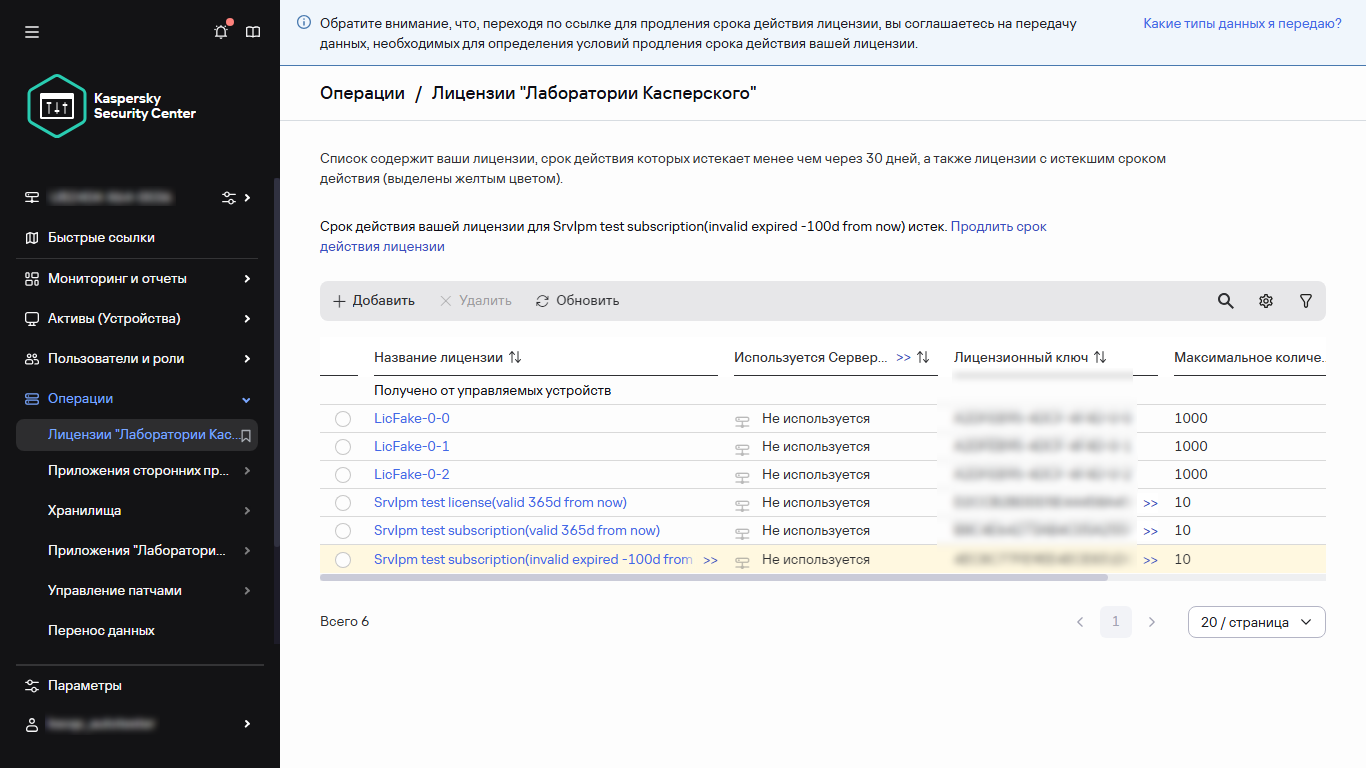
Task: Select the LicFake-0-0 radio button
Action: point(343,419)
